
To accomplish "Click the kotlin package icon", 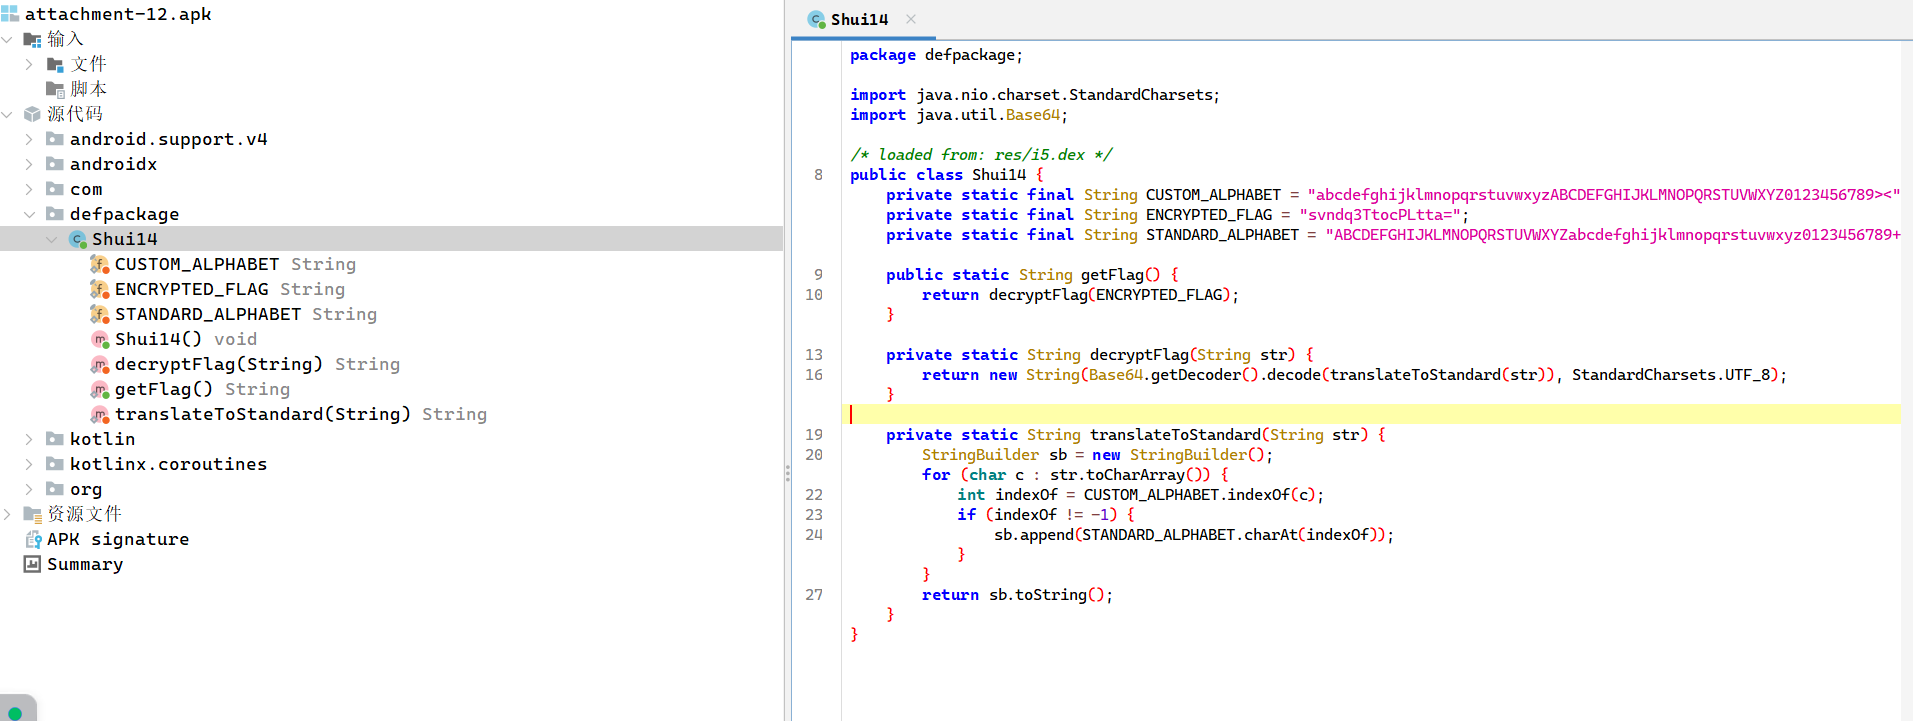I will pos(55,439).
